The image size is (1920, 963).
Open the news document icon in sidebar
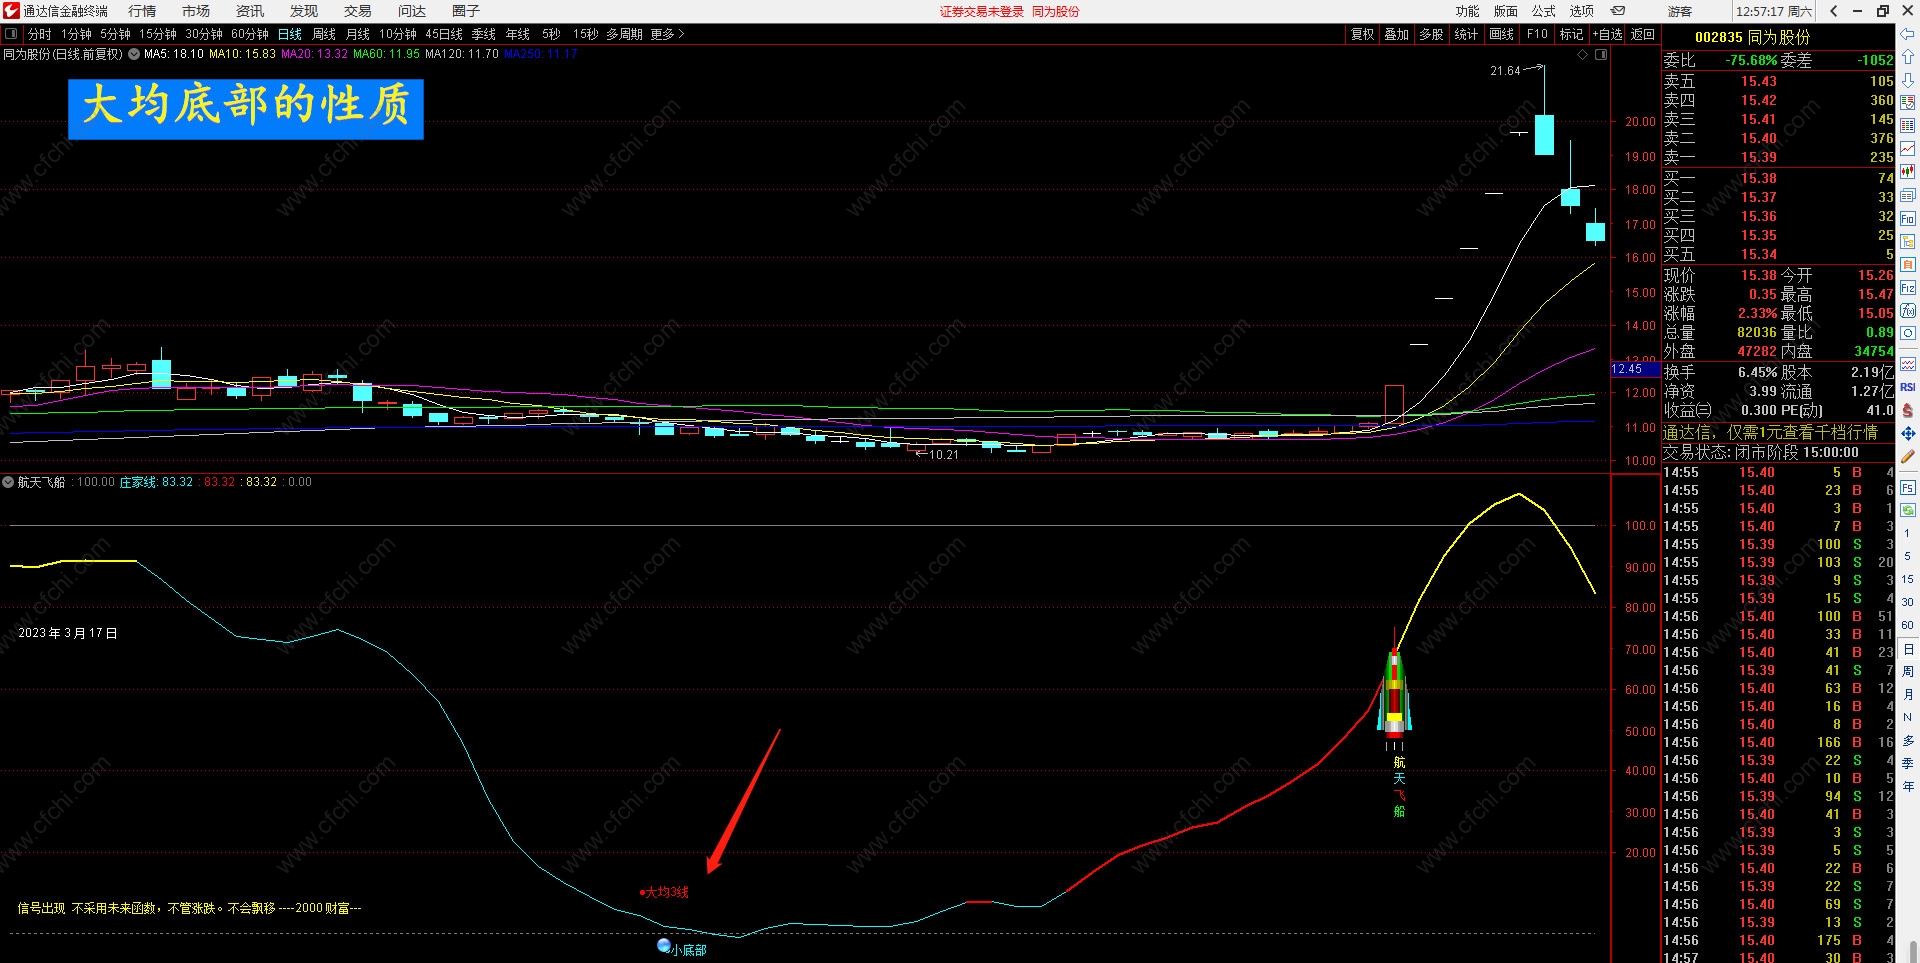pyautogui.click(x=1908, y=195)
